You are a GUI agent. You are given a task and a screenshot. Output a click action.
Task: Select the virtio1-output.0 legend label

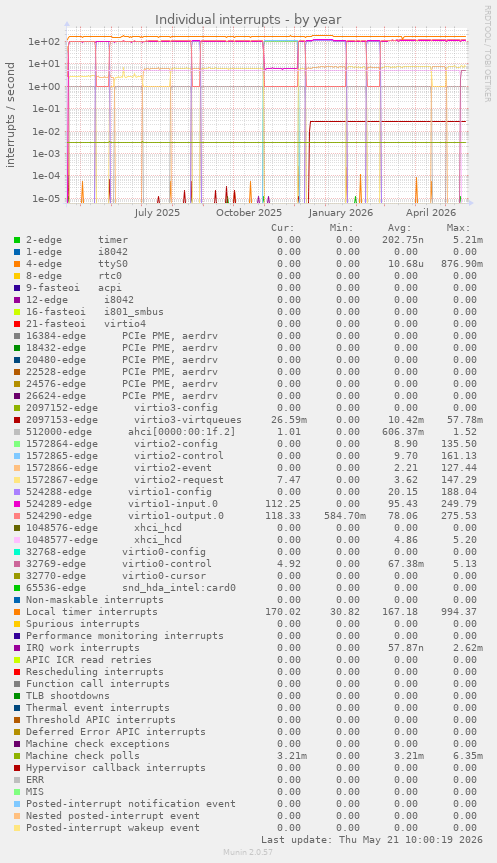point(176,516)
